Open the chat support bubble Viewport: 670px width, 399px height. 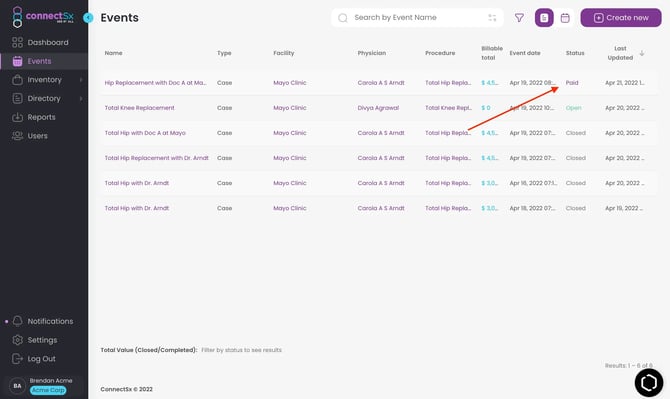tap(649, 382)
